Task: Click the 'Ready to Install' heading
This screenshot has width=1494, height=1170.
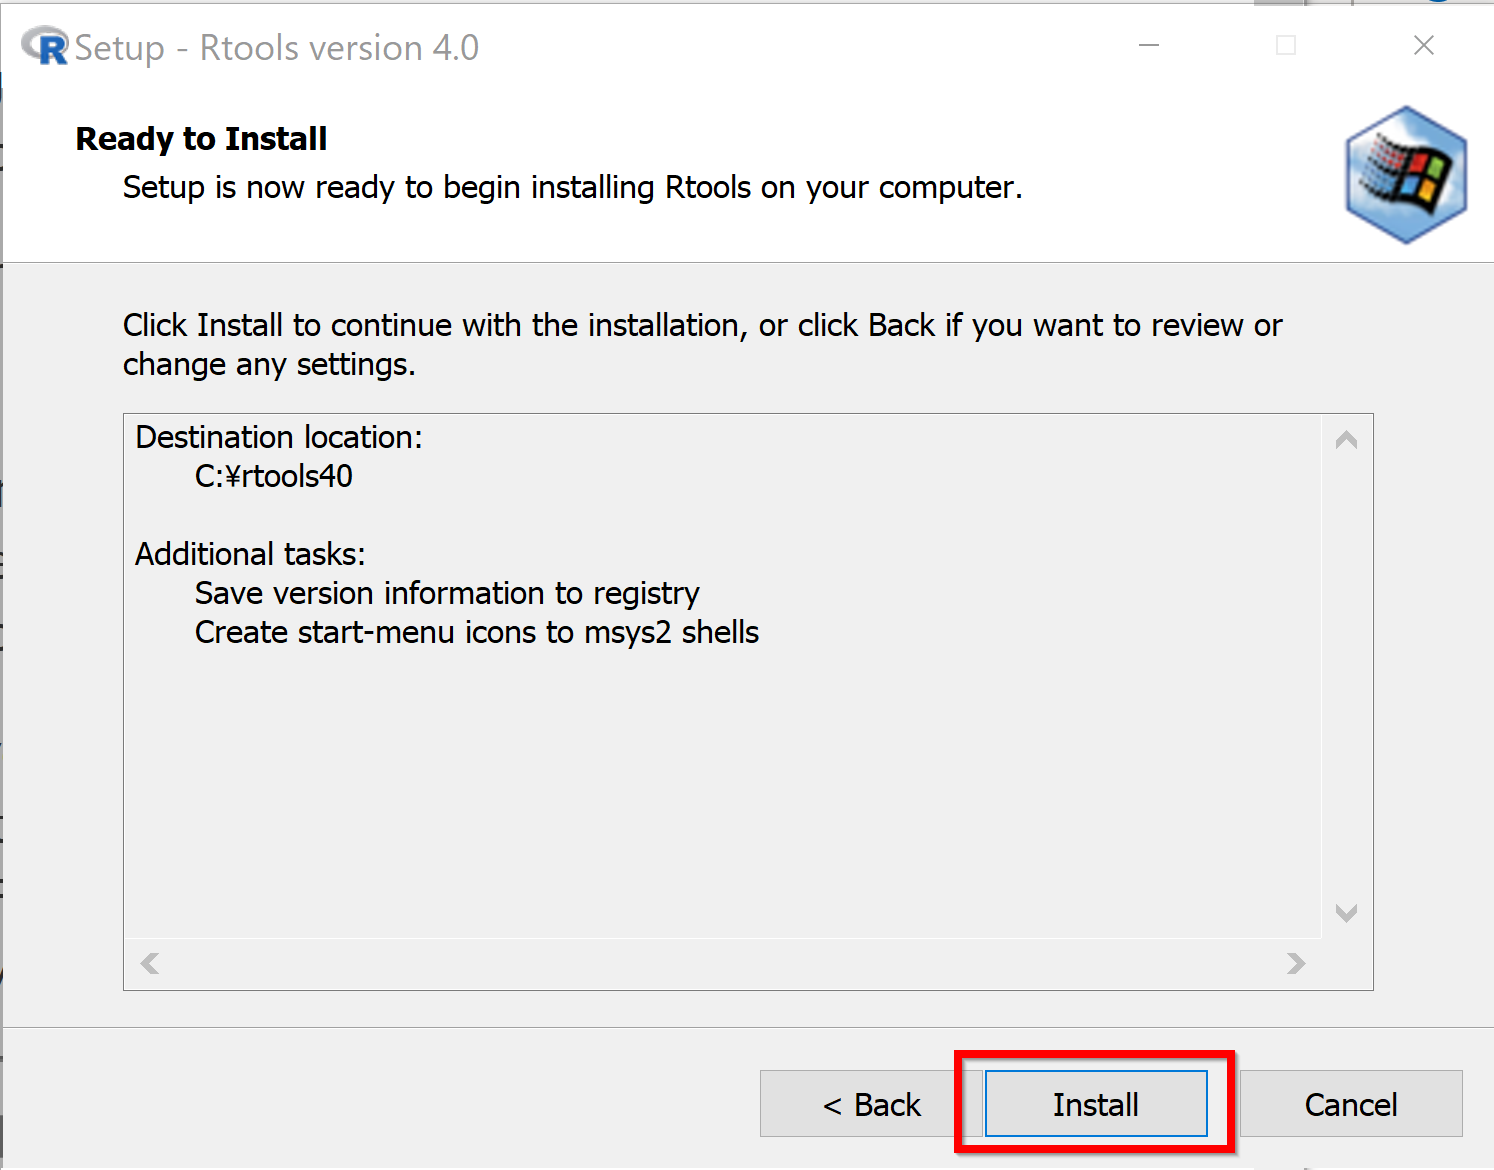Action: (x=201, y=139)
